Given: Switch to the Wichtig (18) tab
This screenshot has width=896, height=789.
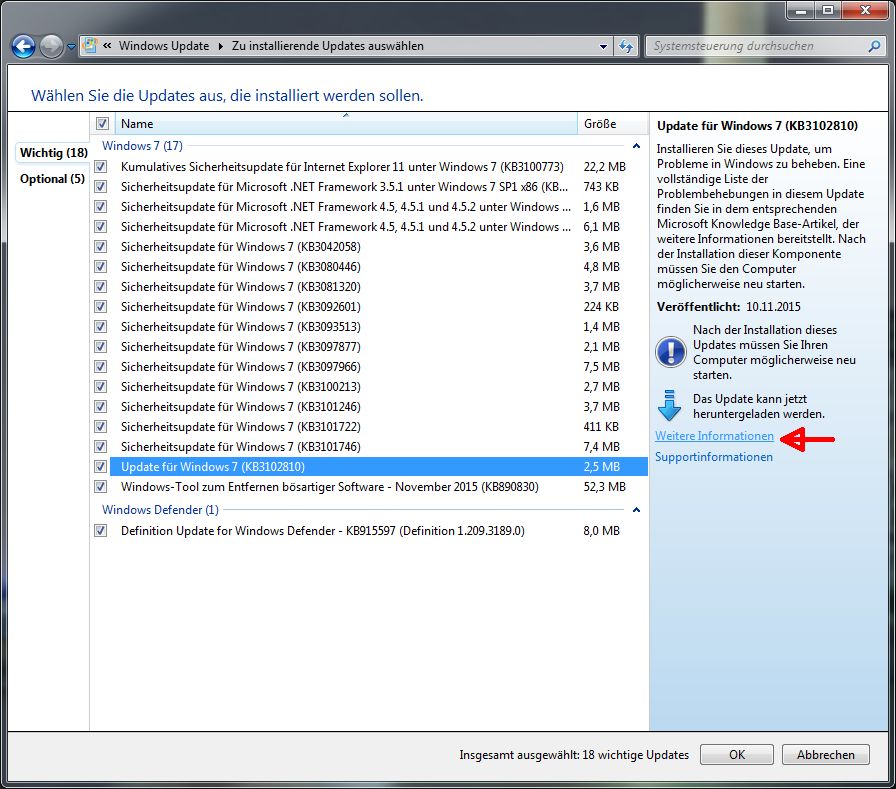Looking at the screenshot, I should [x=53, y=153].
